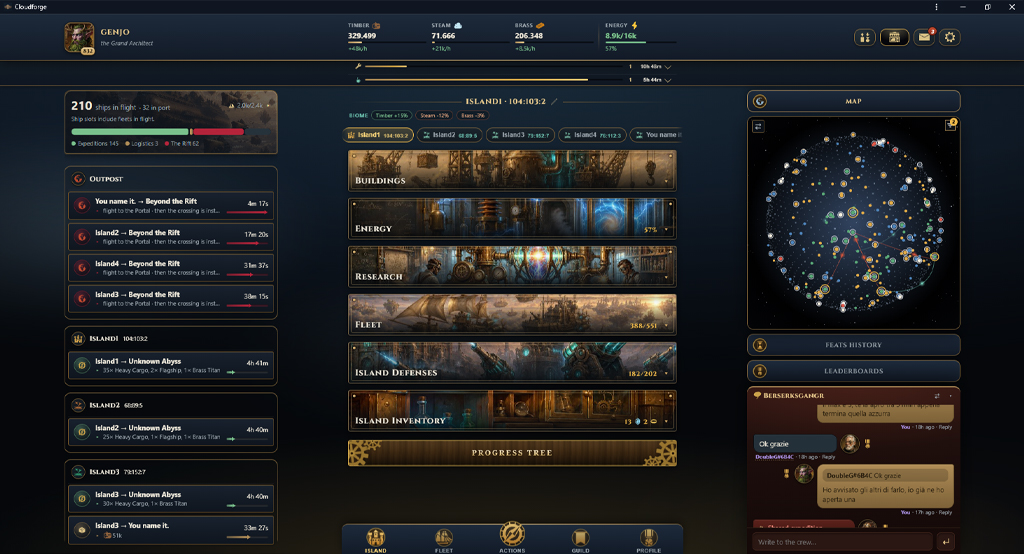This screenshot has height=554, width=1024.
Task: Click the 'Write to the crew...' input field
Action: 842,542
